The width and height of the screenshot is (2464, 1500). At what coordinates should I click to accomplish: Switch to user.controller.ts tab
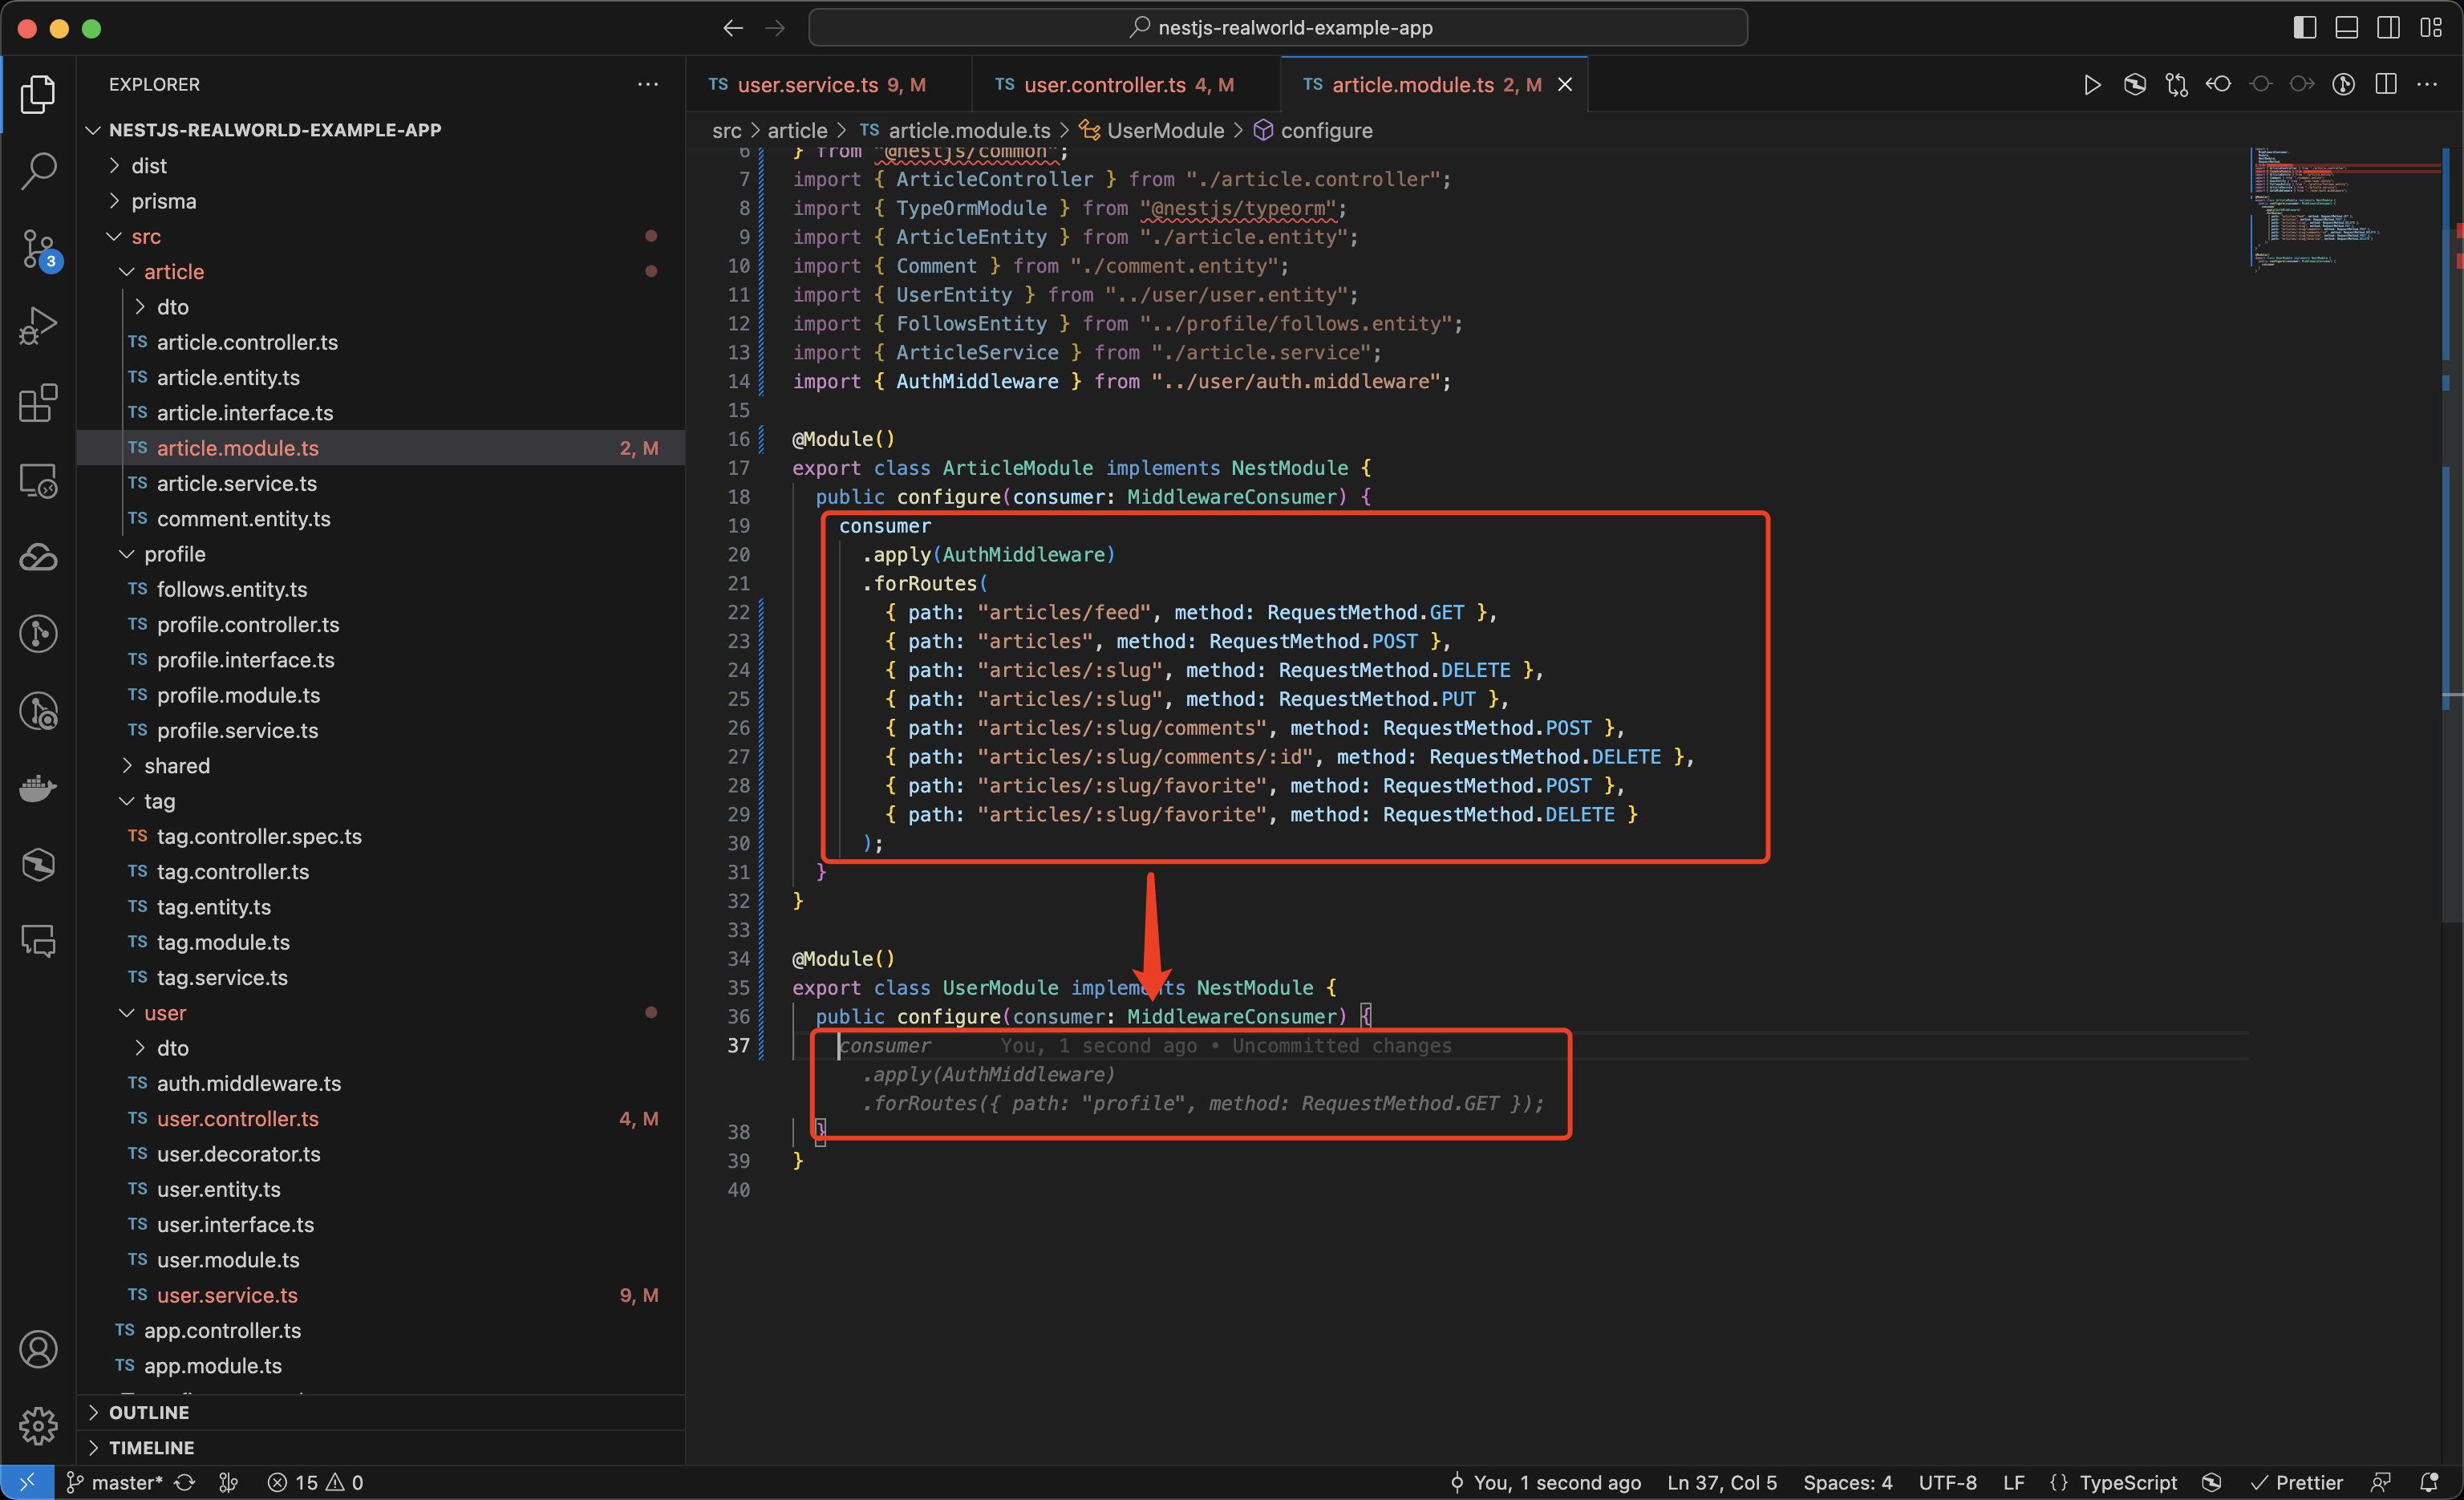[1104, 85]
